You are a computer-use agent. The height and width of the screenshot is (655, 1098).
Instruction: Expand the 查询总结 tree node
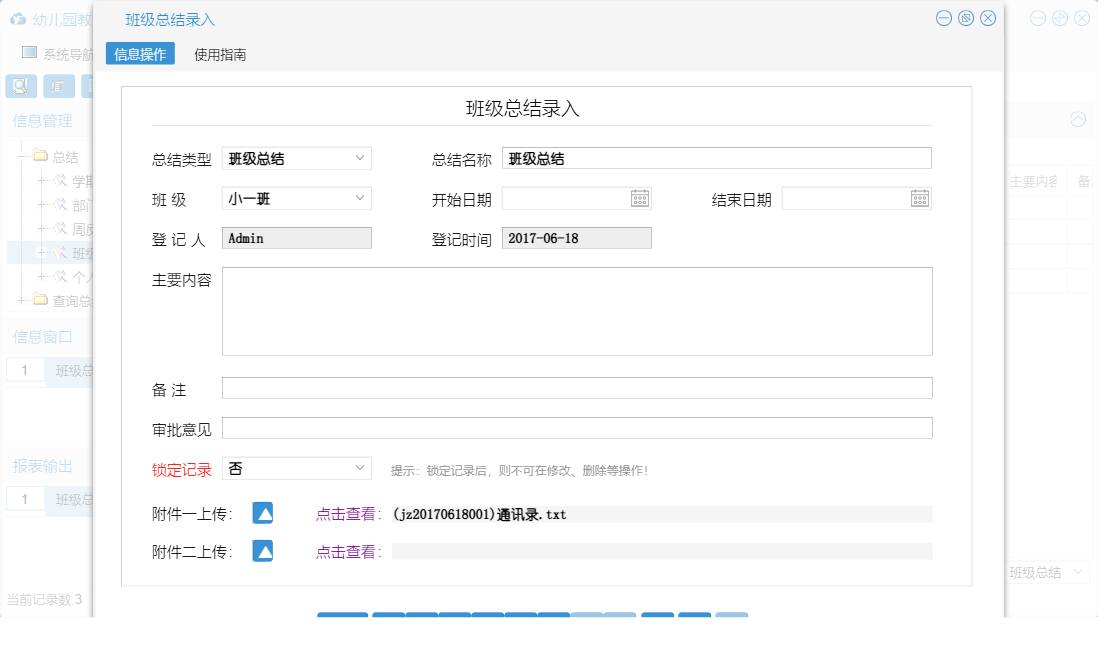point(22,299)
